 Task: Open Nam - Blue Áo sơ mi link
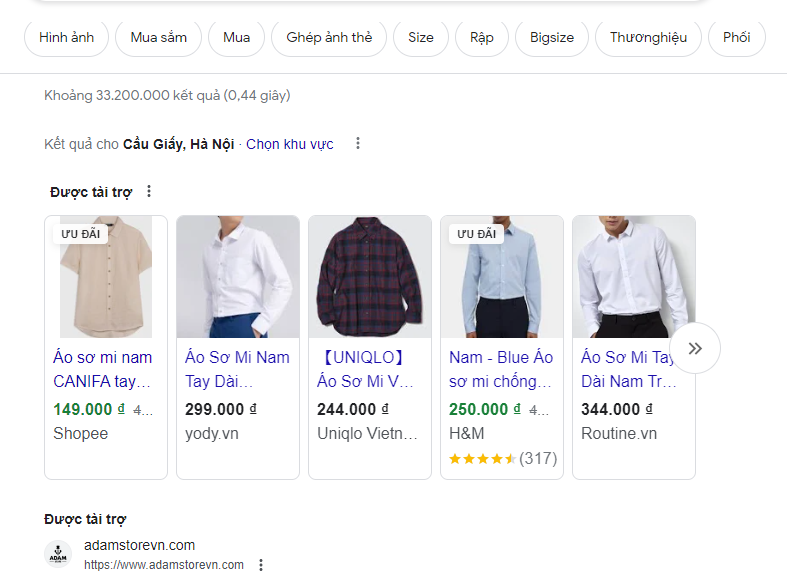pos(501,369)
